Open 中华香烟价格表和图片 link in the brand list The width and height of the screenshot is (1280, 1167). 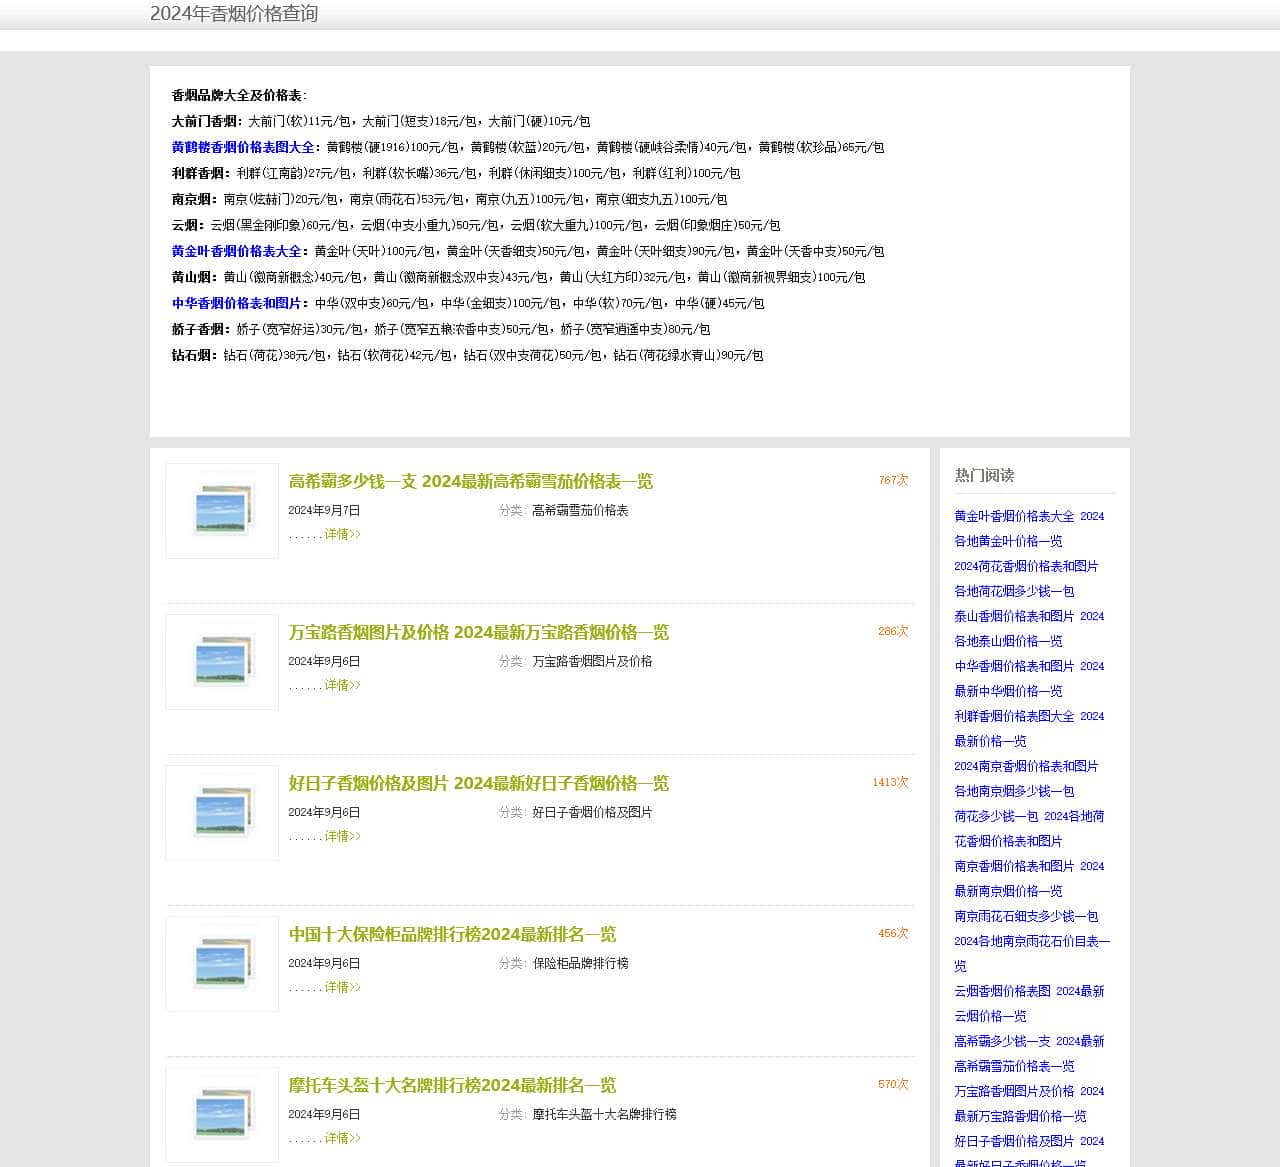236,303
